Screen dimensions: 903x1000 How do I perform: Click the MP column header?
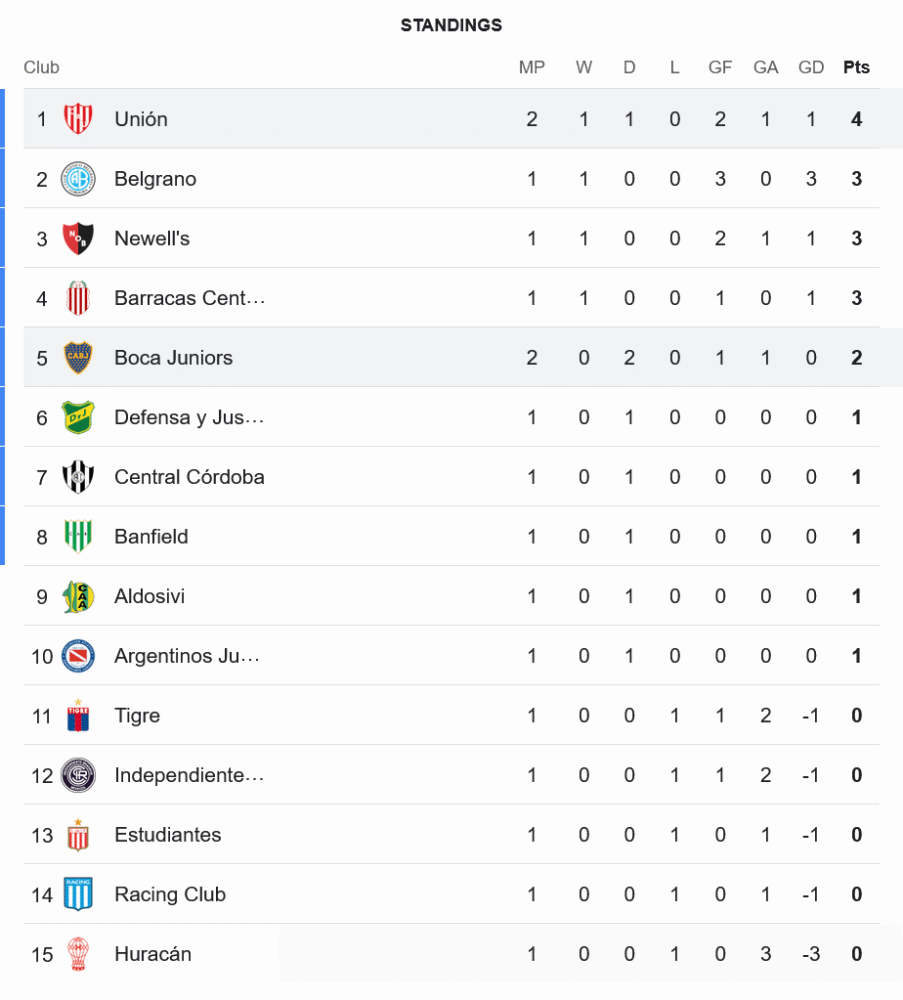click(x=531, y=68)
